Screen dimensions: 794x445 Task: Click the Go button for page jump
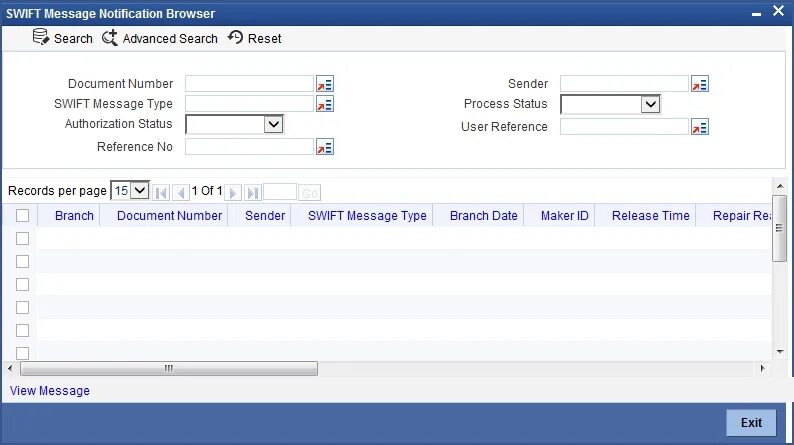(x=309, y=193)
